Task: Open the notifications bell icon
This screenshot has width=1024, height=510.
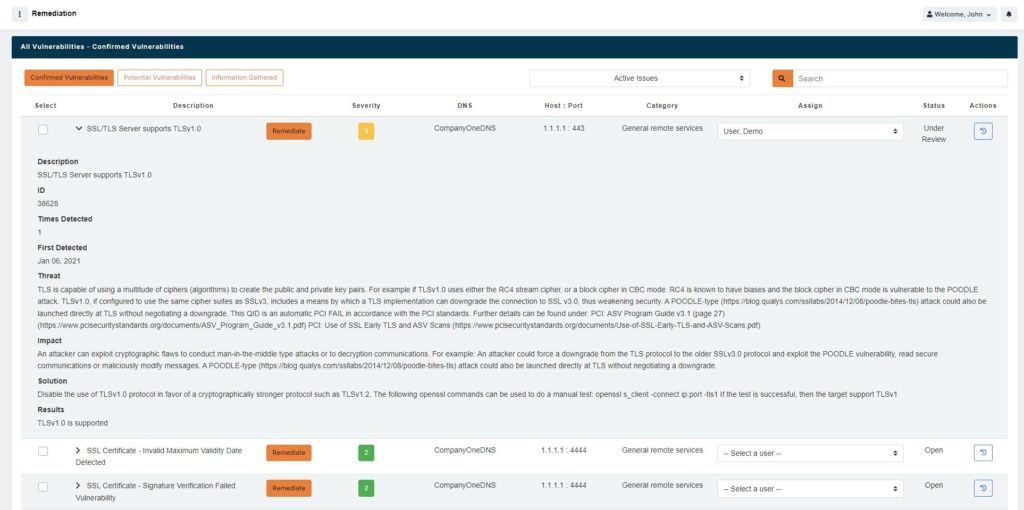Action: (1007, 14)
